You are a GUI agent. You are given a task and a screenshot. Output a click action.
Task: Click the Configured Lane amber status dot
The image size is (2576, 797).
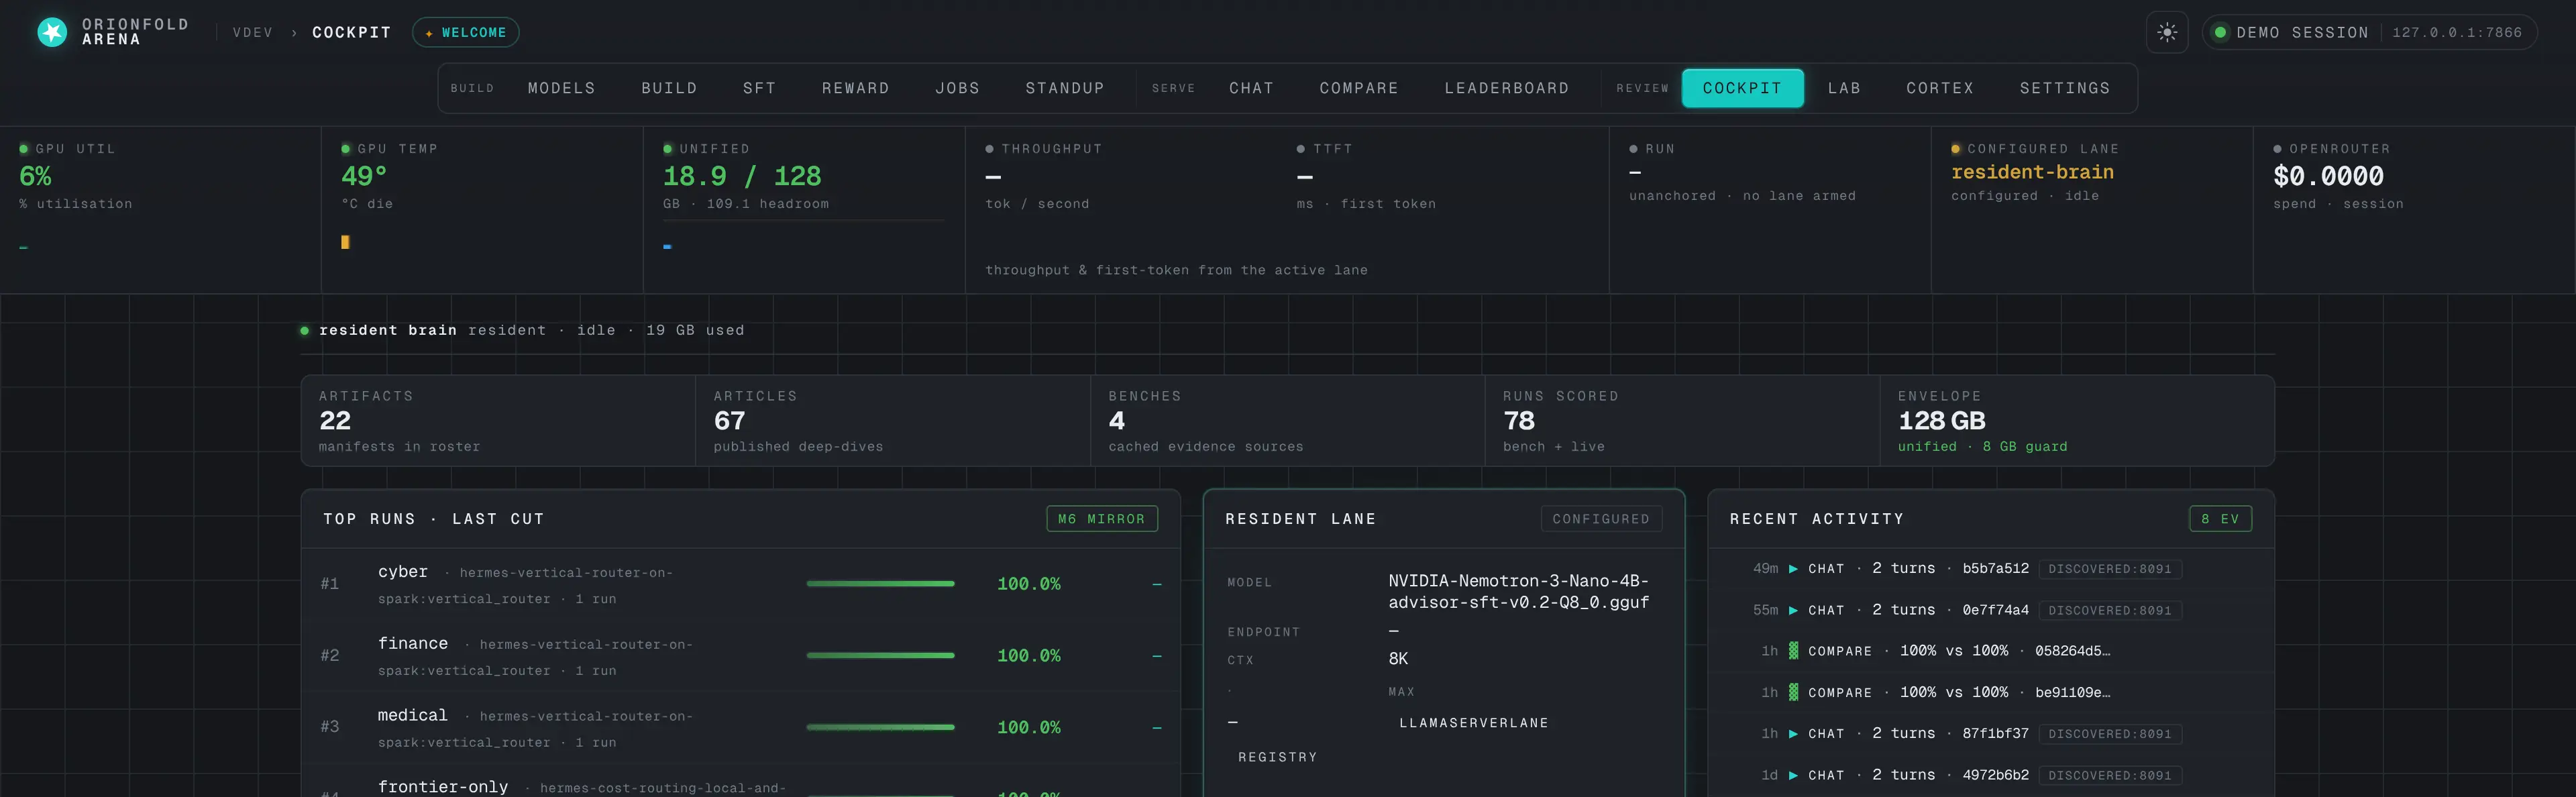coord(1956,149)
